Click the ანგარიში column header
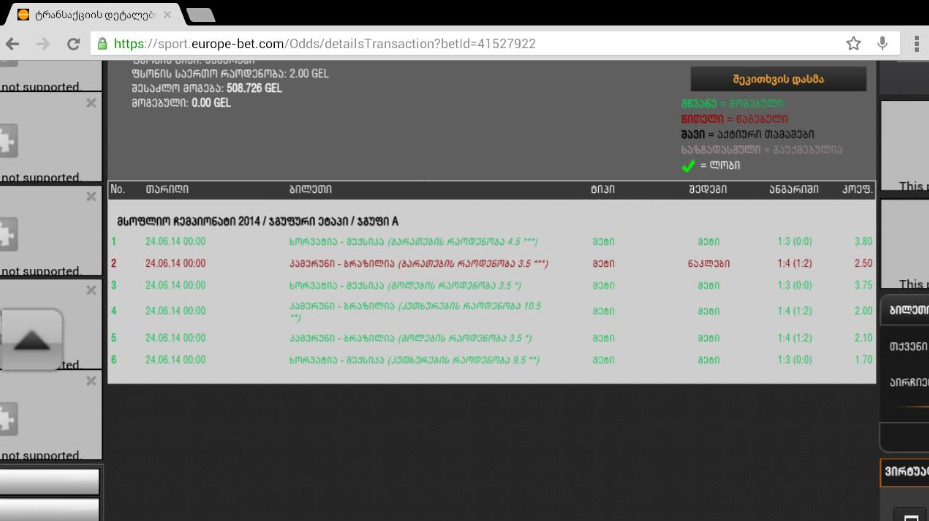Viewport: 929px width, 521px height. 794,189
